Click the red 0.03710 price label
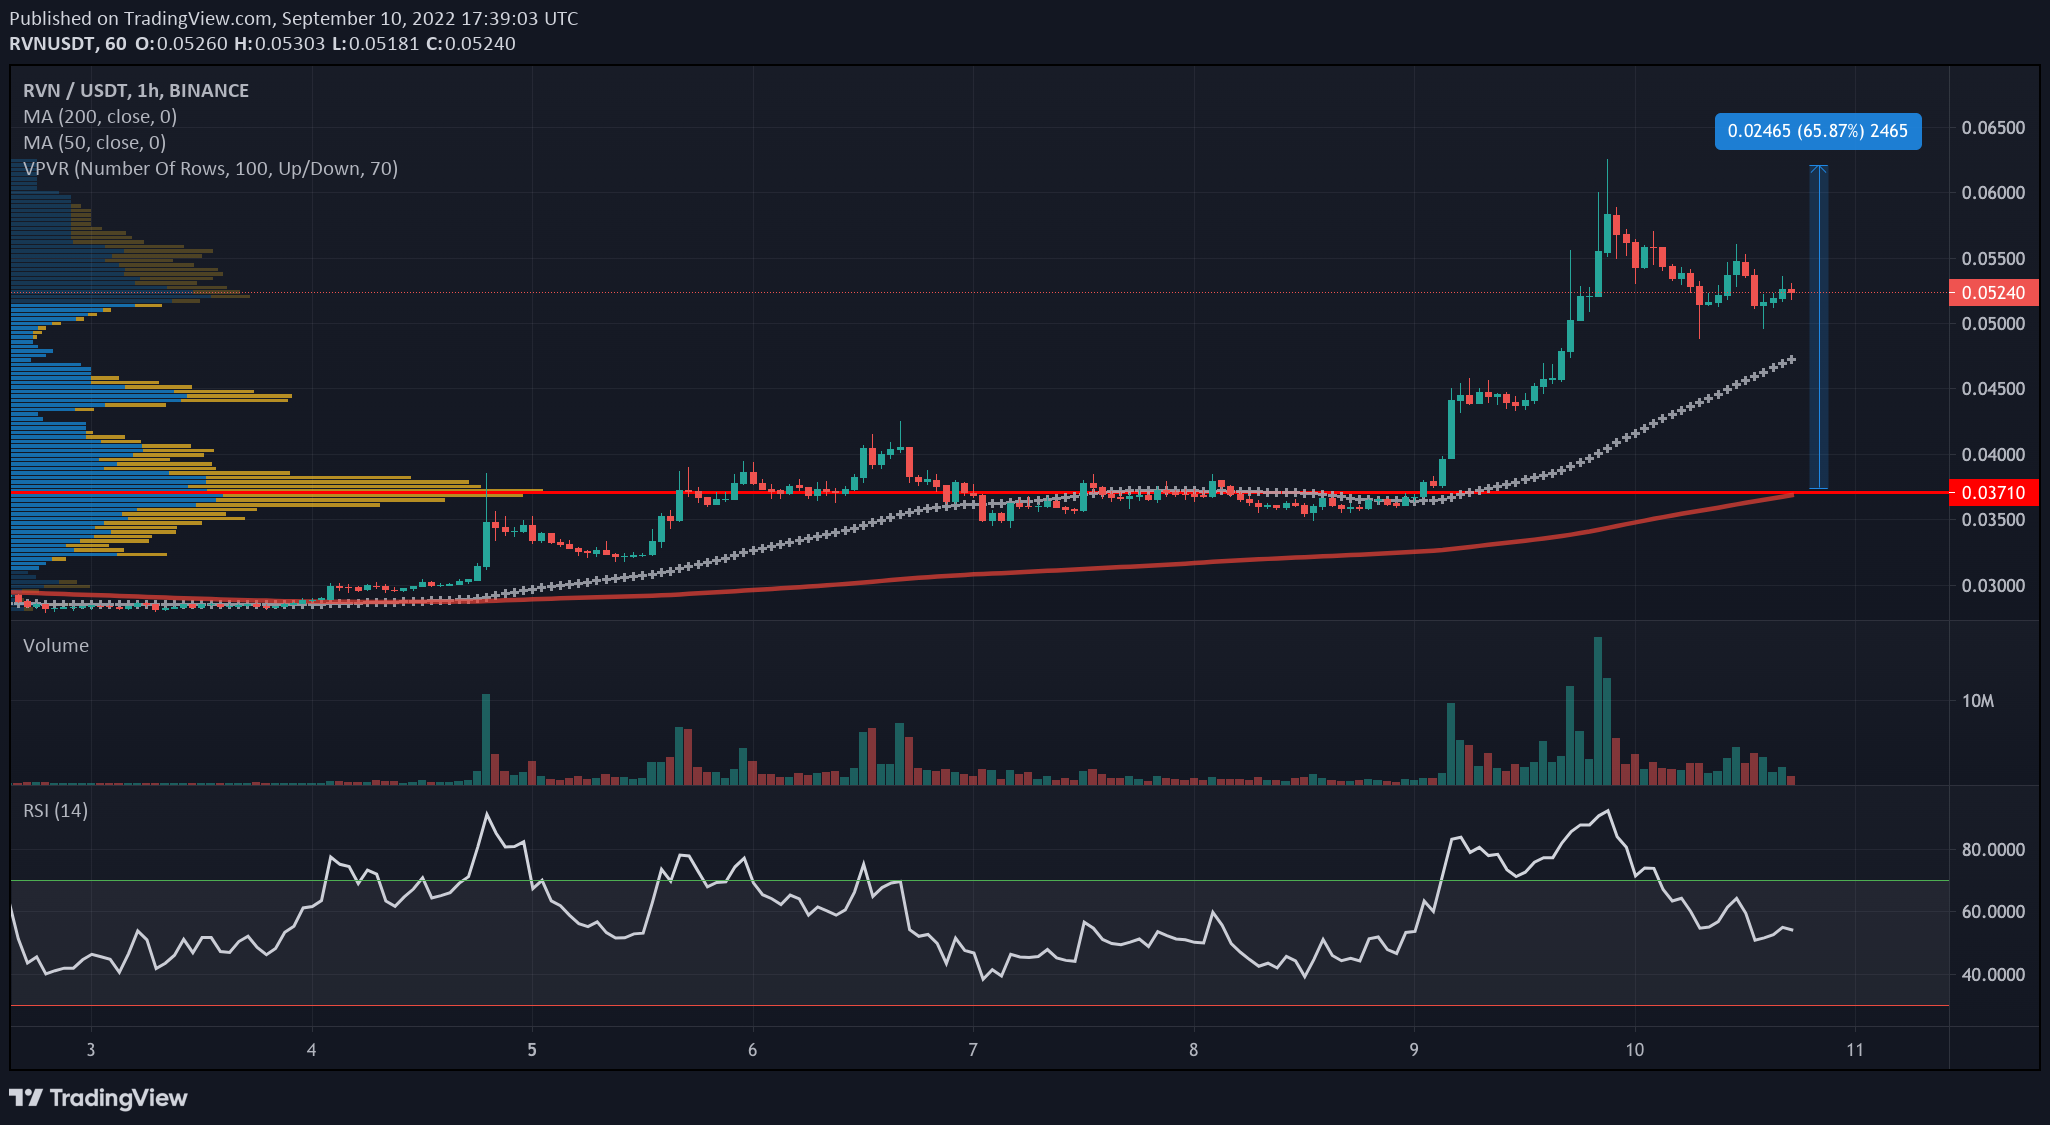The width and height of the screenshot is (2050, 1125). [x=1993, y=492]
